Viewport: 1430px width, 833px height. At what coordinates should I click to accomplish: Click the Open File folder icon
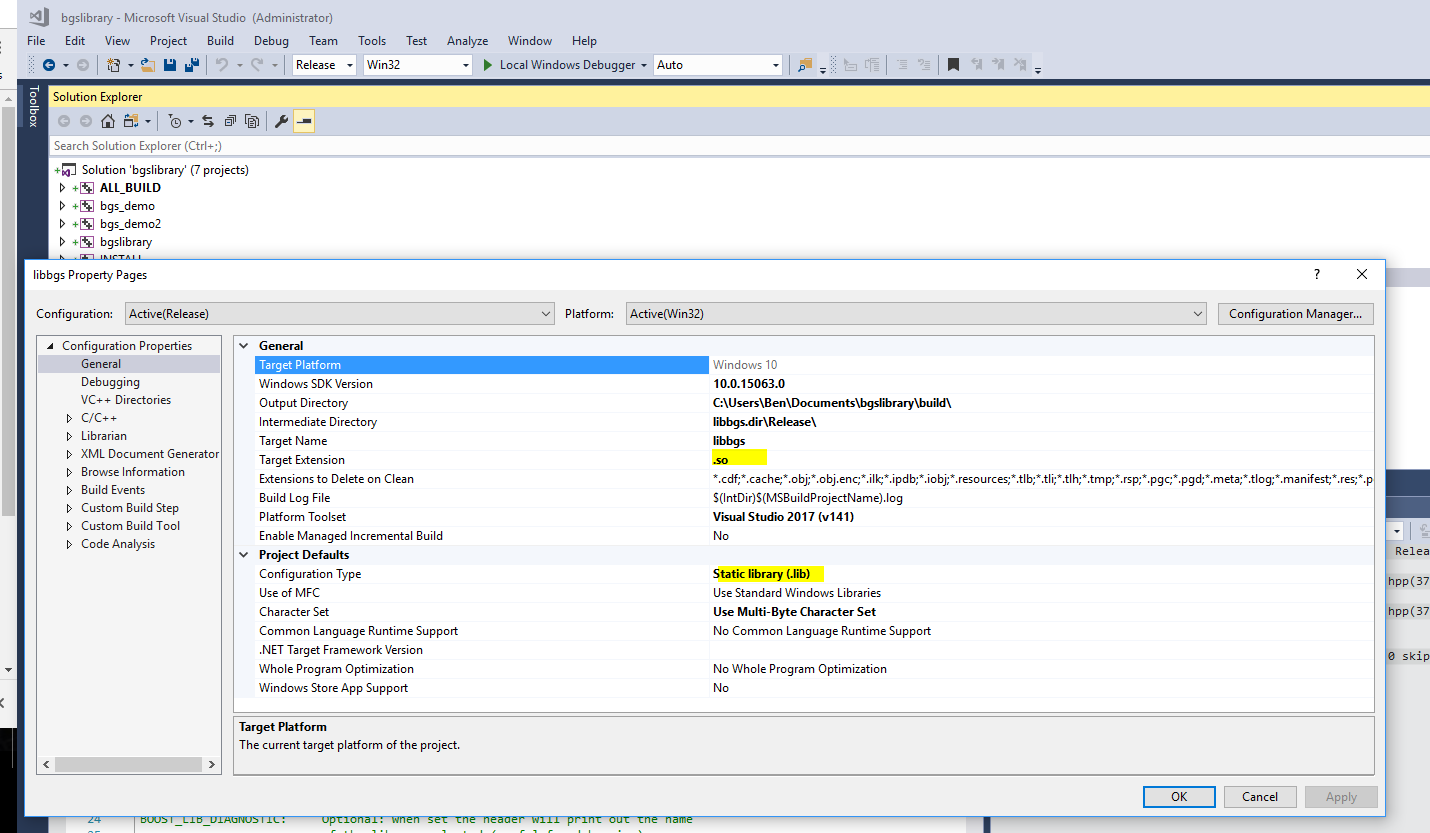(148, 65)
